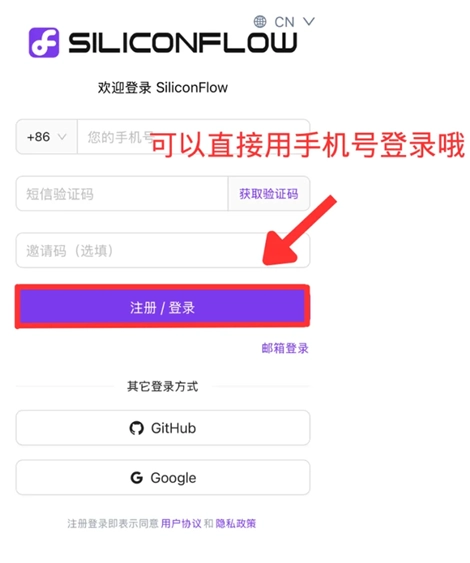470x563 pixels.
Task: Click the globe language icon
Action: (x=260, y=22)
